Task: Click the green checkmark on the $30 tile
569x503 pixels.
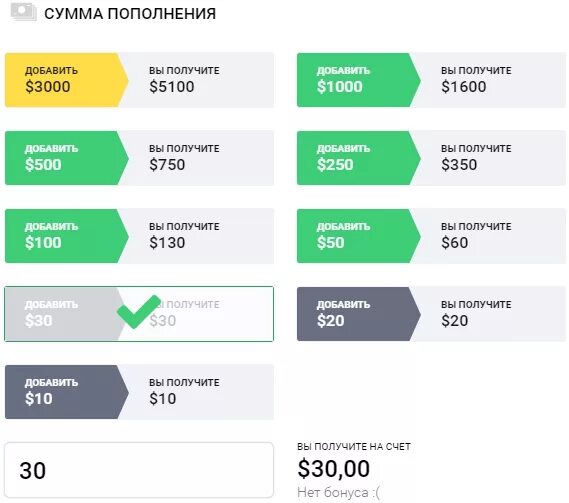Action: 139,312
